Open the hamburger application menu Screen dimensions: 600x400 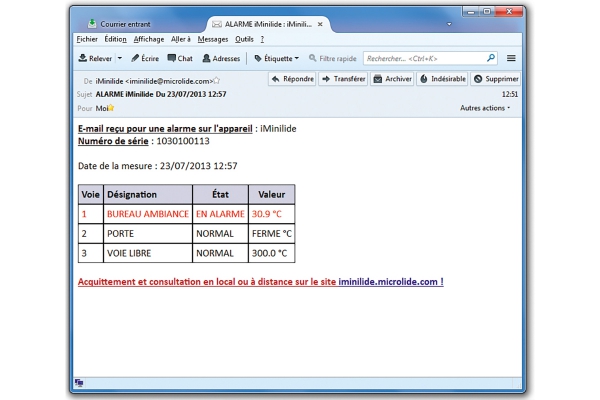pyautogui.click(x=511, y=58)
